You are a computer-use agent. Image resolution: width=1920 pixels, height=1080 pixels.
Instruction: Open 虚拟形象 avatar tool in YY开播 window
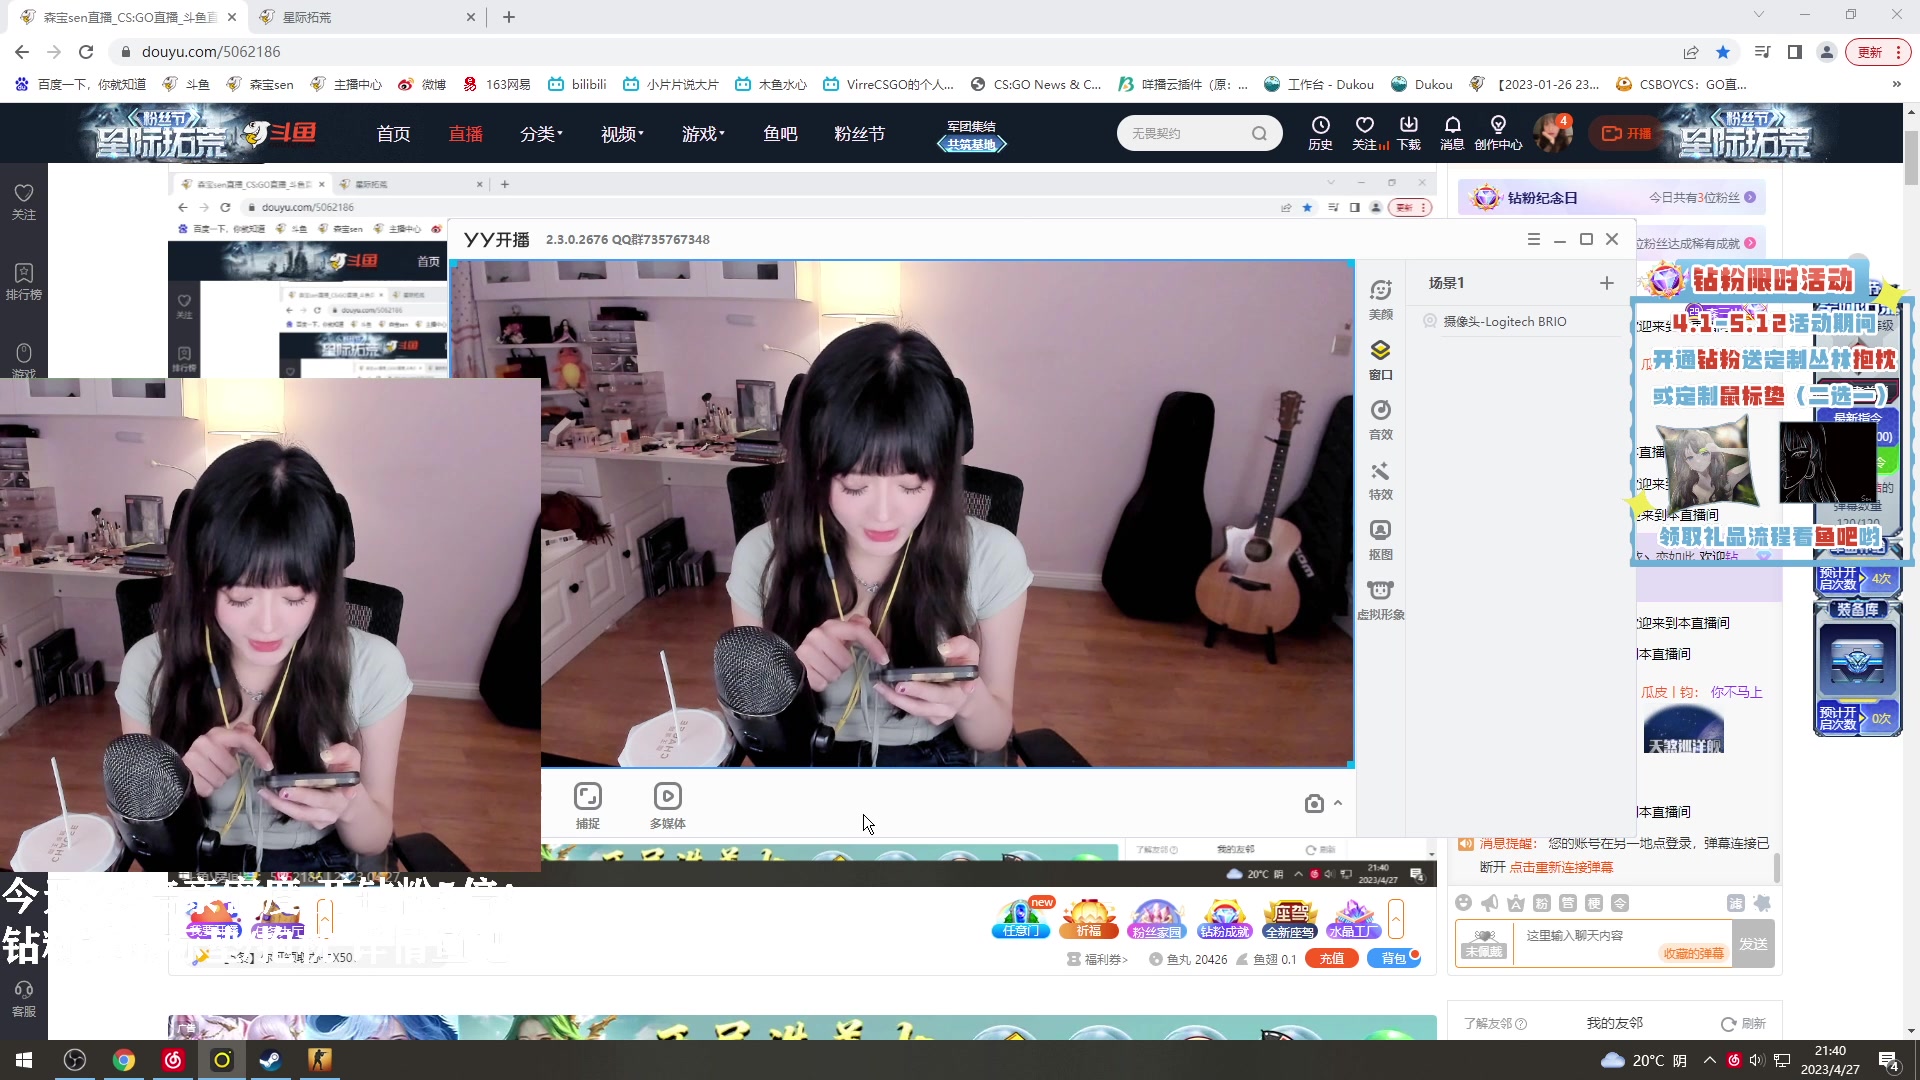[1380, 600]
